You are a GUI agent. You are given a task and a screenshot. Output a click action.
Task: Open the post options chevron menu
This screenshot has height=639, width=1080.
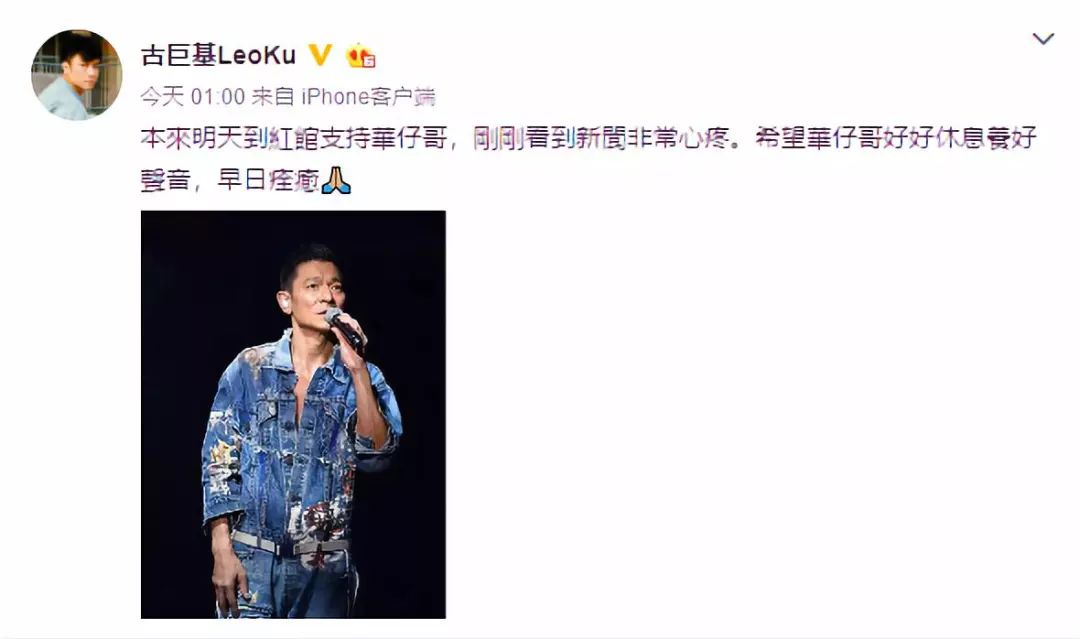[x=1043, y=39]
